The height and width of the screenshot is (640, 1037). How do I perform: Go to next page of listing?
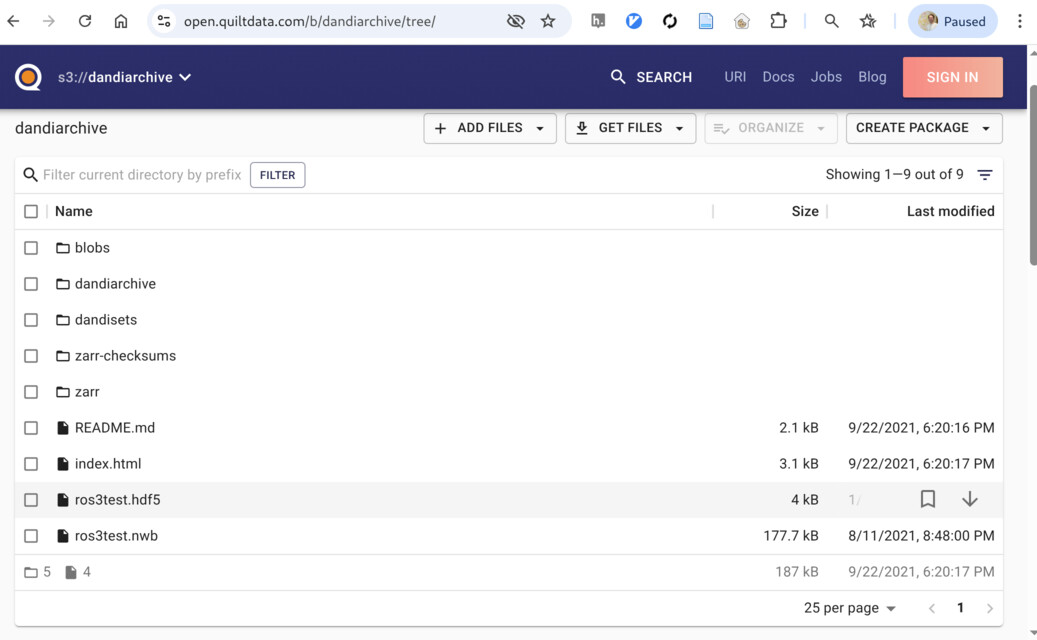[989, 608]
